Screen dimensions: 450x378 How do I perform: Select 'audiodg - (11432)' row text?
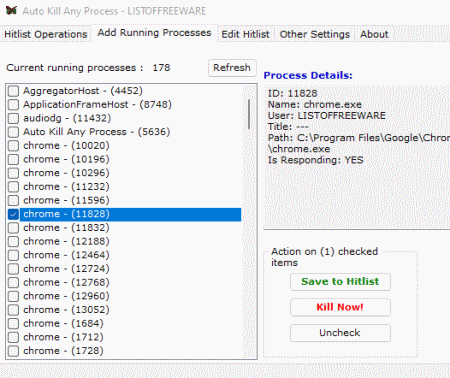67,118
